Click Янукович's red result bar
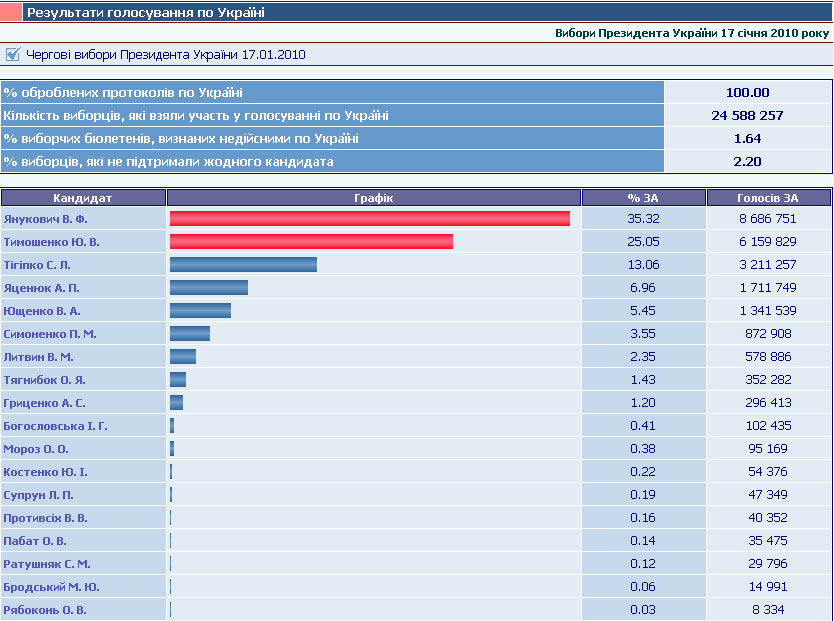The width and height of the screenshot is (834, 621). pyautogui.click(x=369, y=219)
